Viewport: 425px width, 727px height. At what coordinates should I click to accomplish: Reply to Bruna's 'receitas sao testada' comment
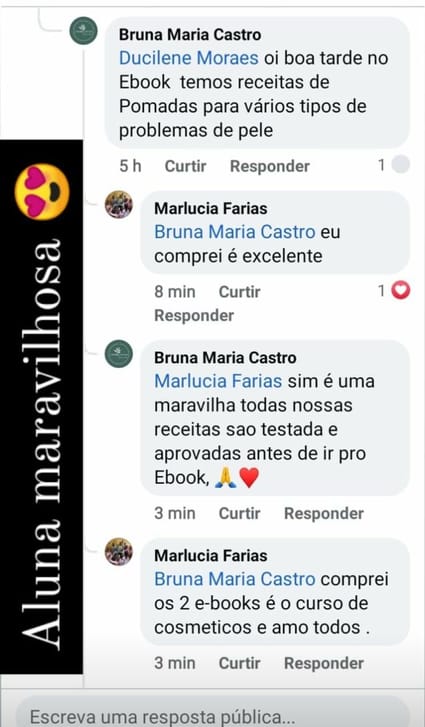tap(324, 513)
